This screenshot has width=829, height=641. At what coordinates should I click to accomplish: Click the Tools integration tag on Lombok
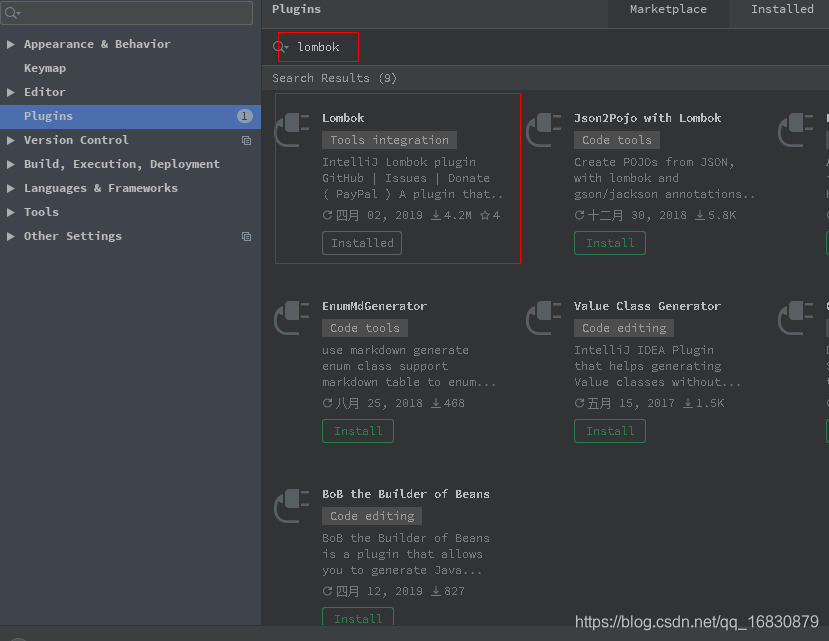389,140
